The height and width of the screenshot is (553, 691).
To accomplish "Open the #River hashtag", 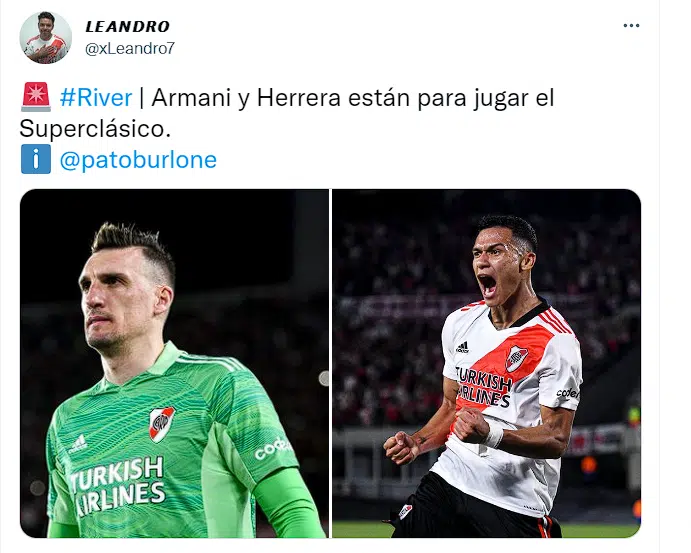I will 96,97.
